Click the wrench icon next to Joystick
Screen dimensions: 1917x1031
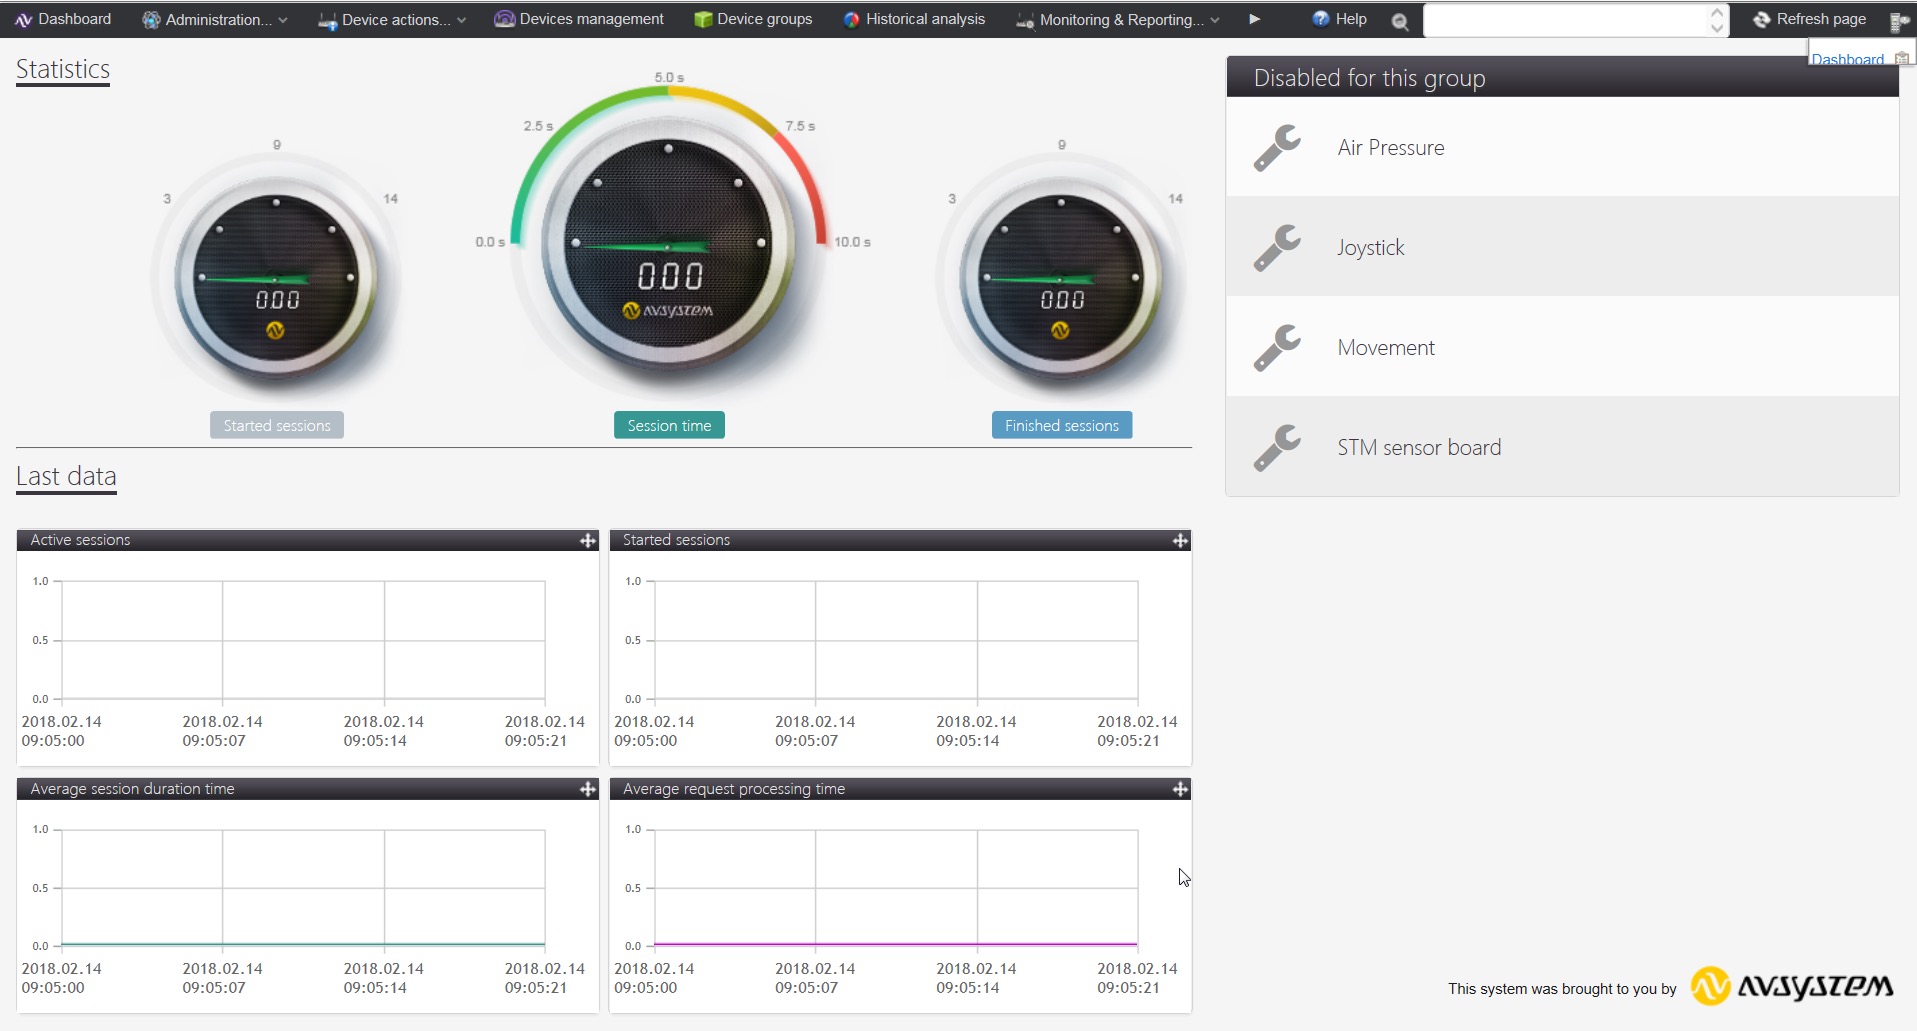[1277, 248]
